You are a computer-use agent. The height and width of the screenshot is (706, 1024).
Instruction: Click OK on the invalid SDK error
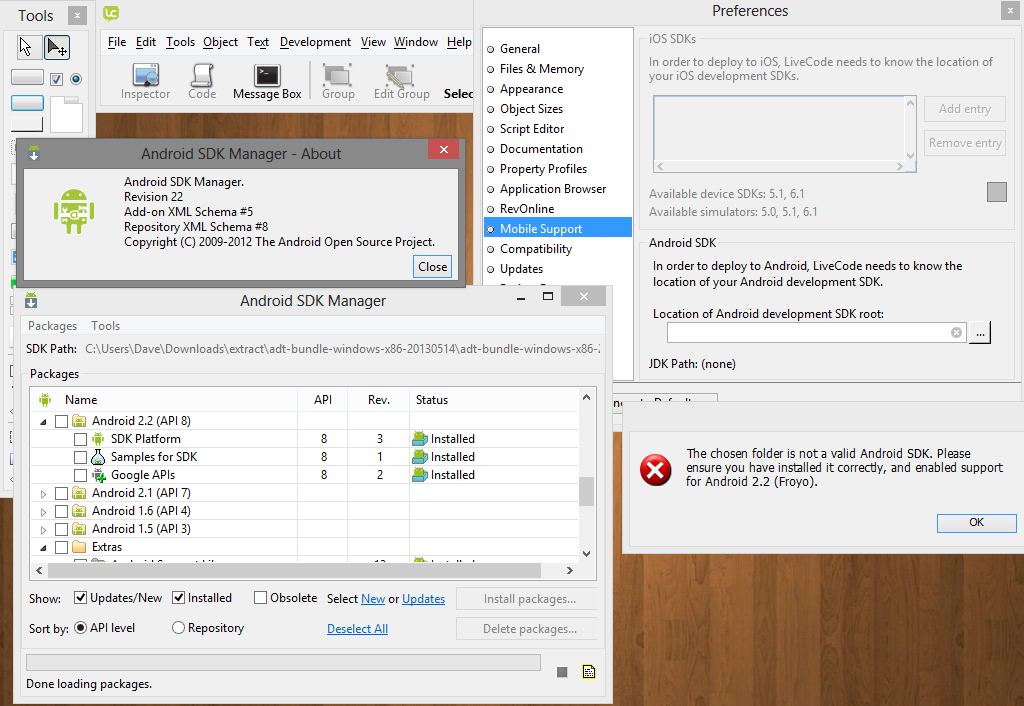976,522
